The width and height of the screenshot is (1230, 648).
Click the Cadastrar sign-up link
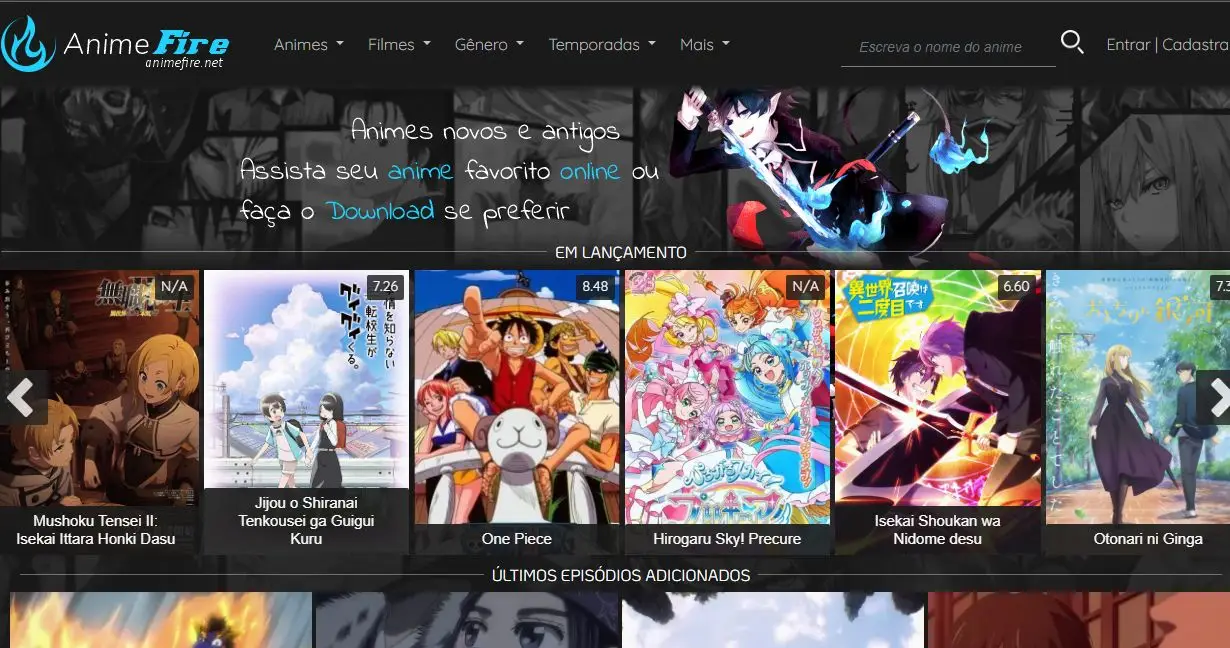pos(1196,44)
